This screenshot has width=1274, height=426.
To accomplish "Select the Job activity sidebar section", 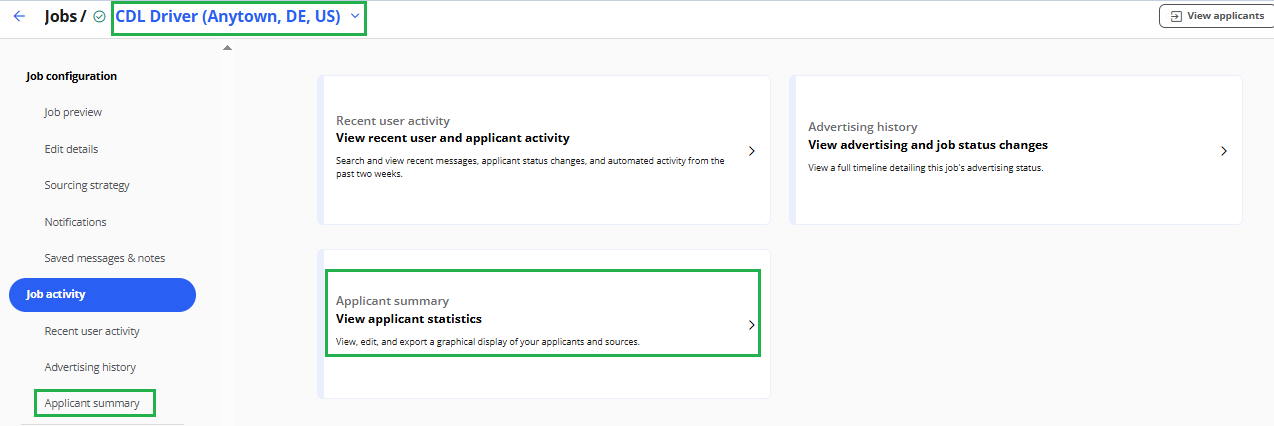I will tap(102, 294).
